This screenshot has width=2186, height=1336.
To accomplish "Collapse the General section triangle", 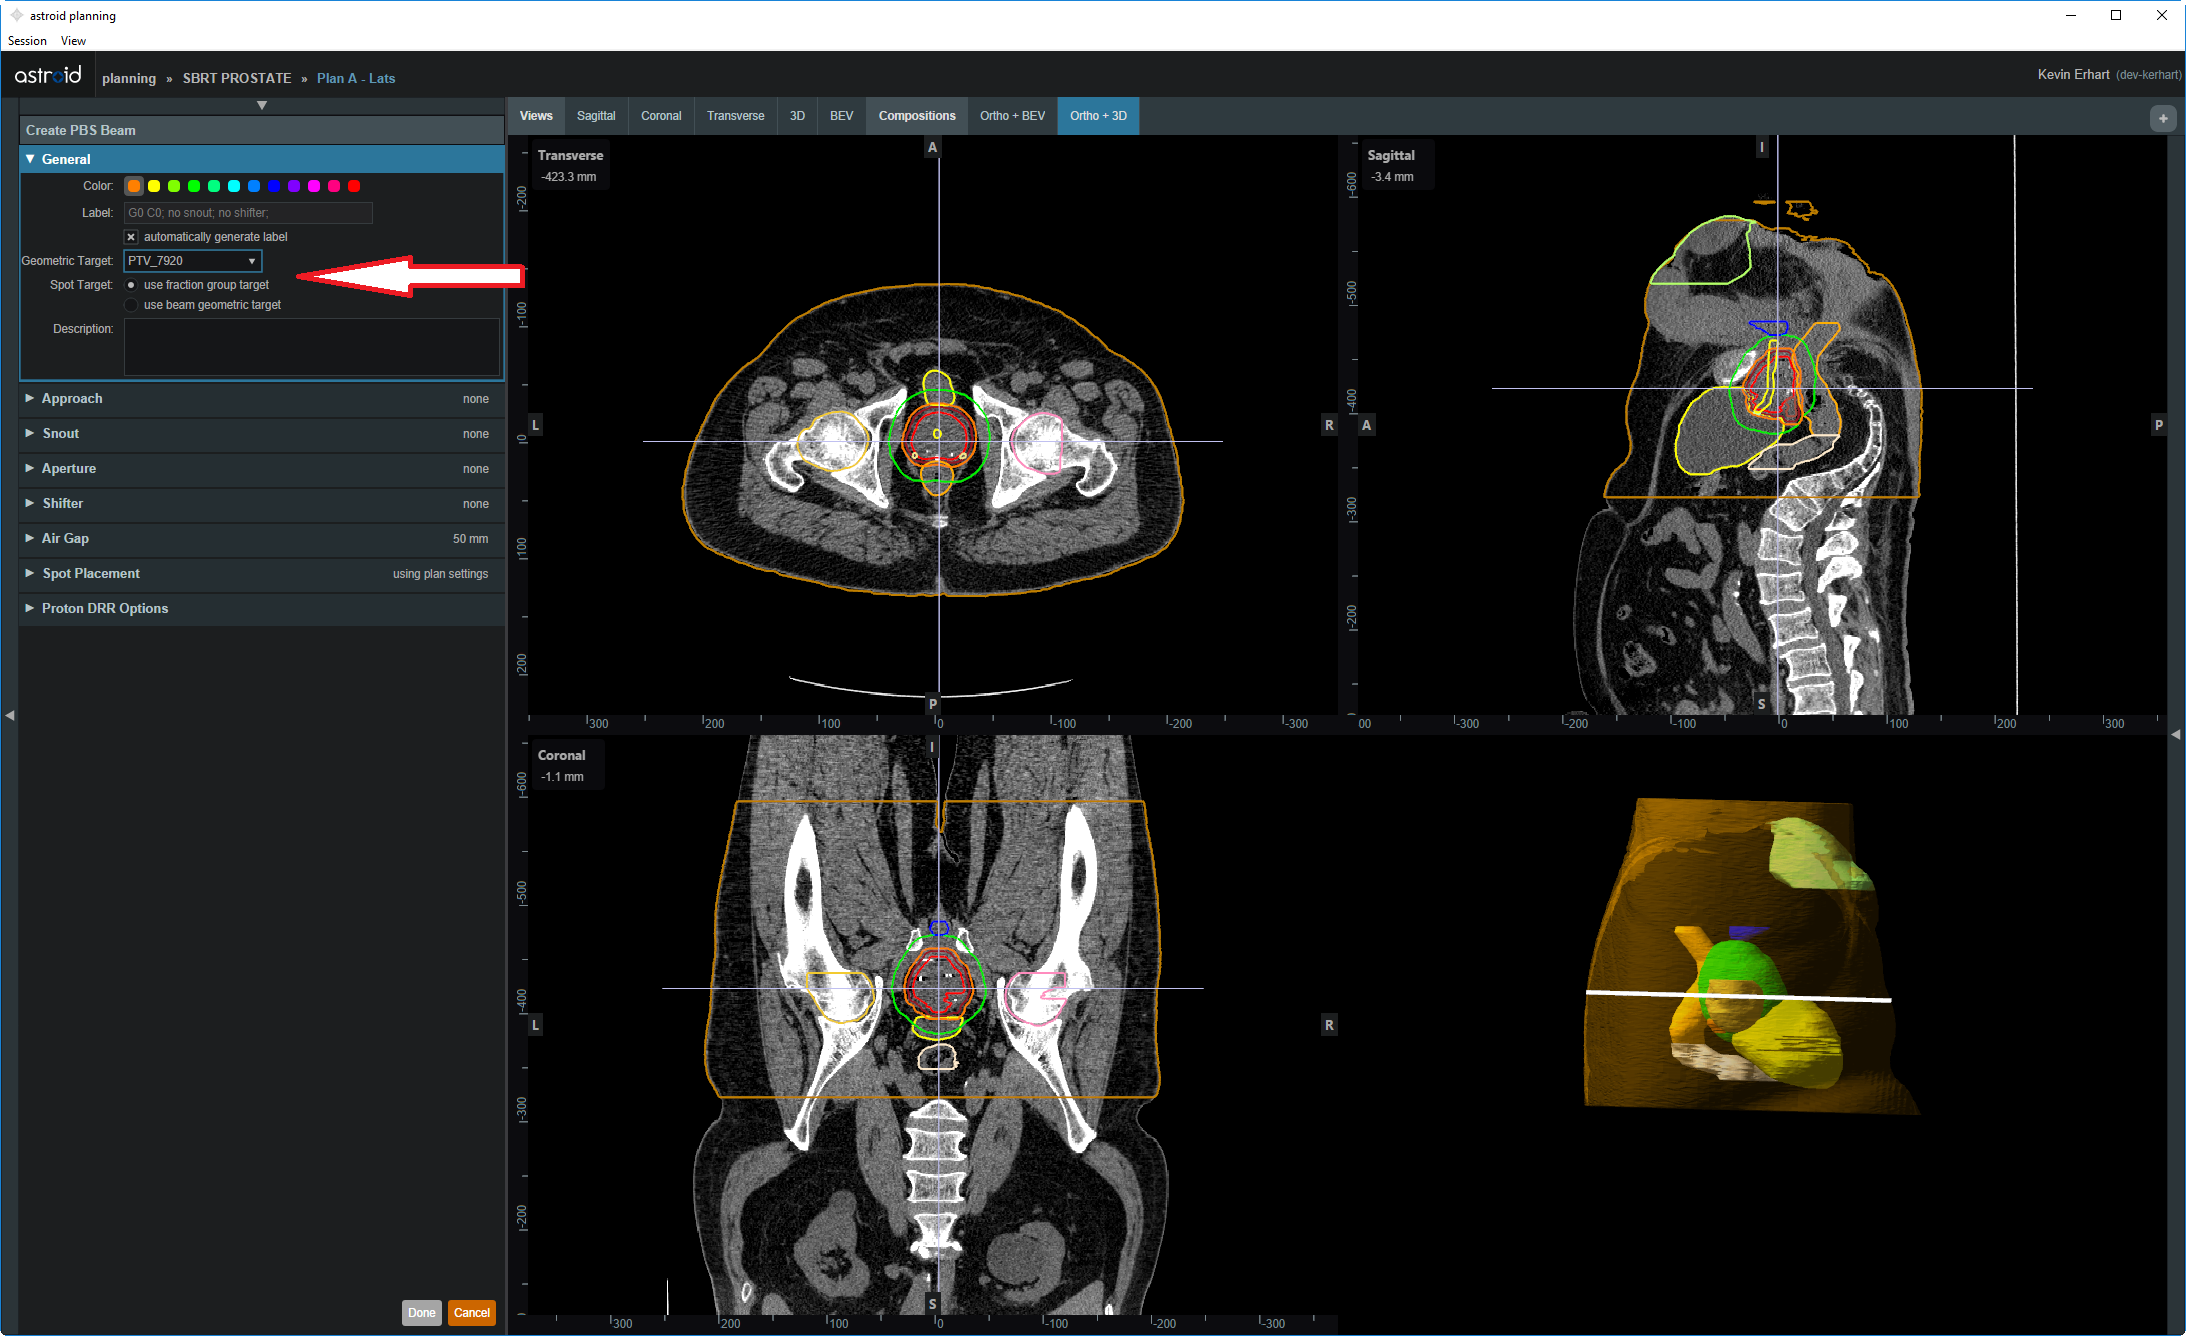I will click(30, 159).
